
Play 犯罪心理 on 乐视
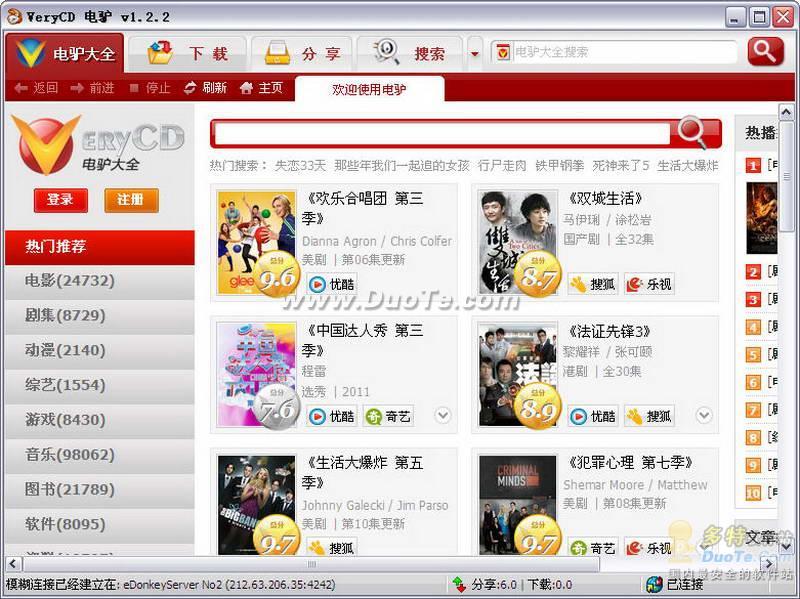click(x=649, y=548)
